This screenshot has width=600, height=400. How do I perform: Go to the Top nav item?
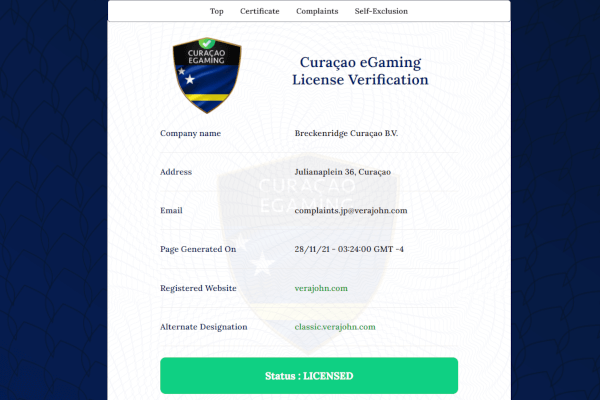coord(217,11)
